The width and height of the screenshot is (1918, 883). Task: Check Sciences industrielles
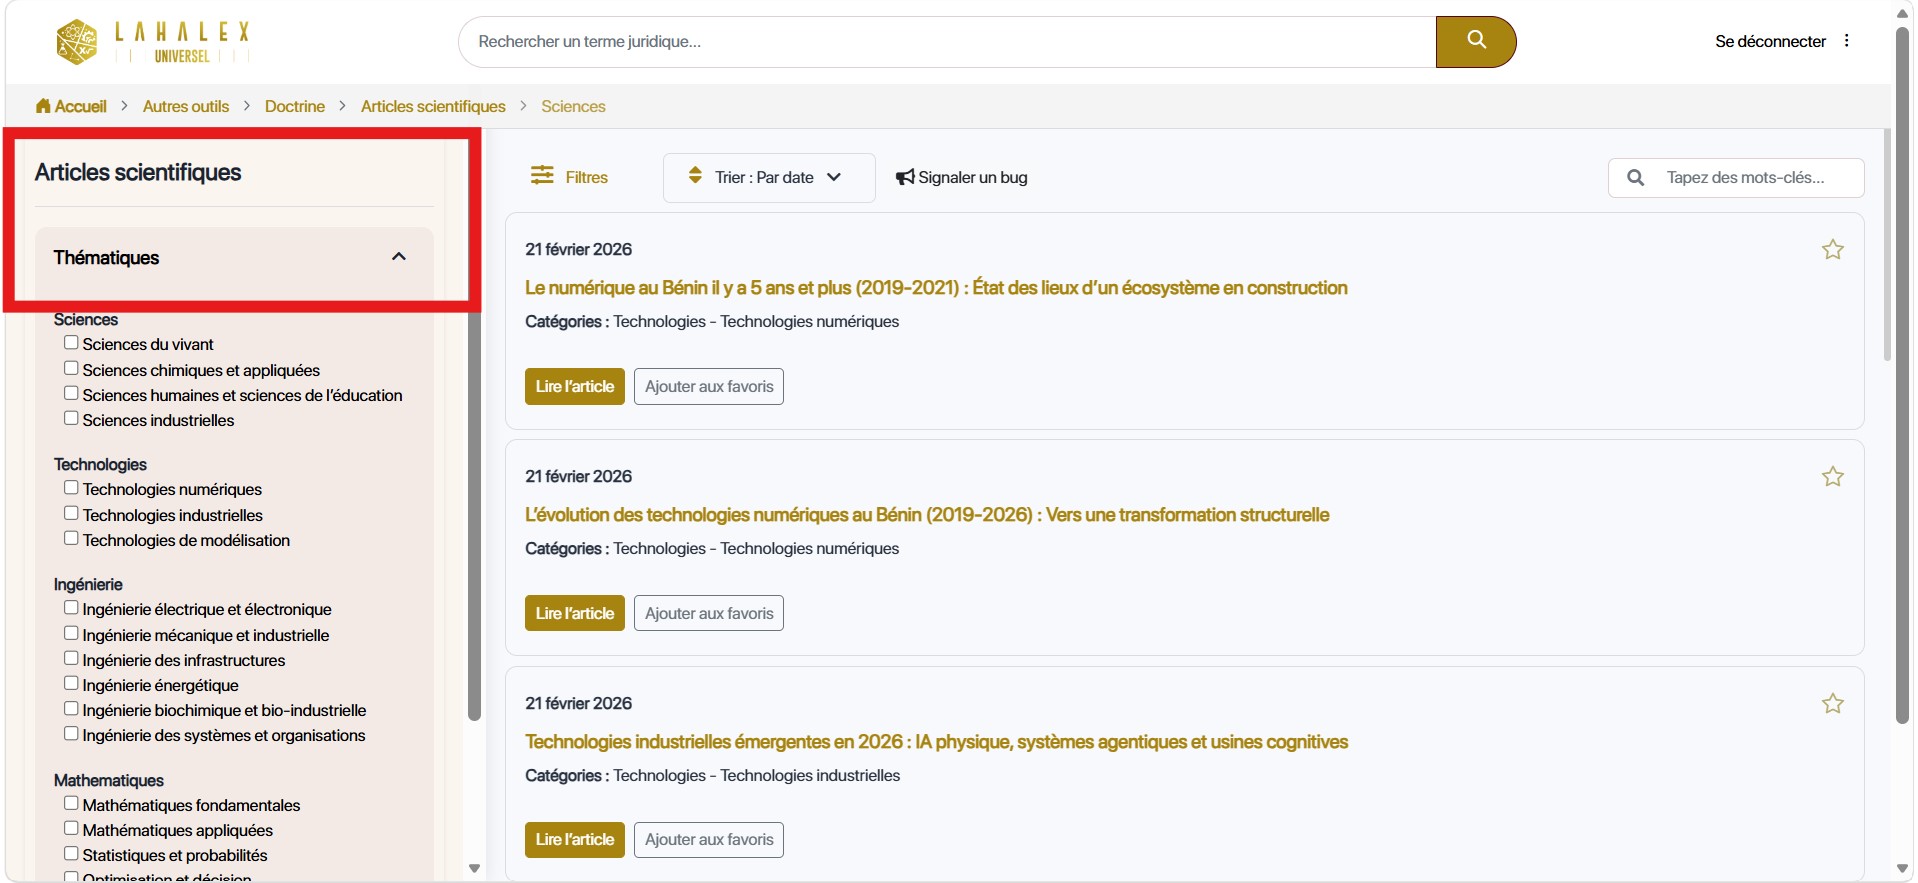pyautogui.click(x=71, y=419)
